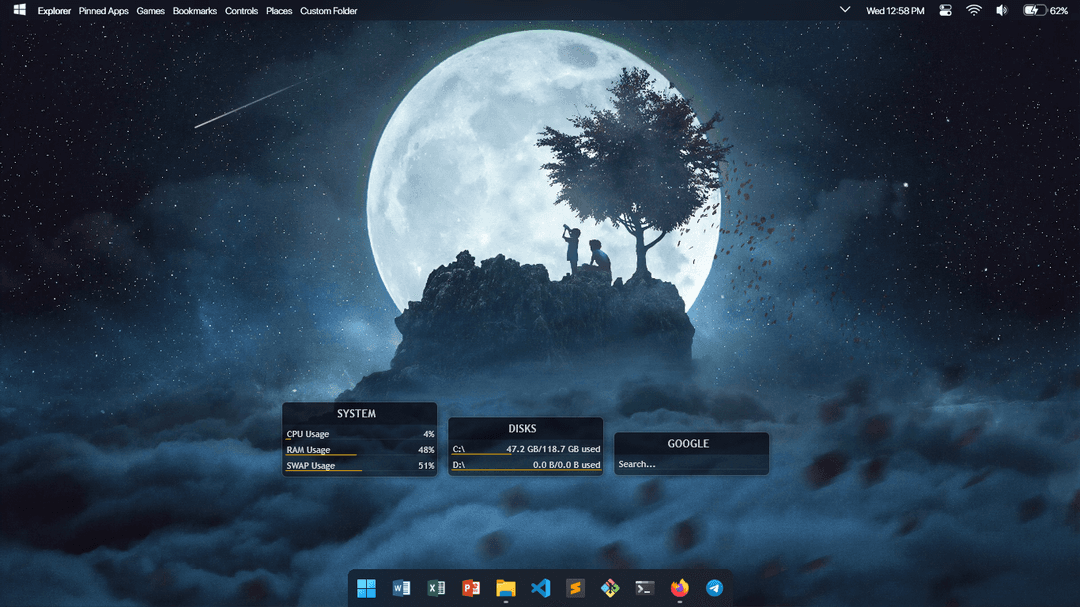1080x607 pixels.
Task: Click the Google Search... input field
Action: pos(691,464)
